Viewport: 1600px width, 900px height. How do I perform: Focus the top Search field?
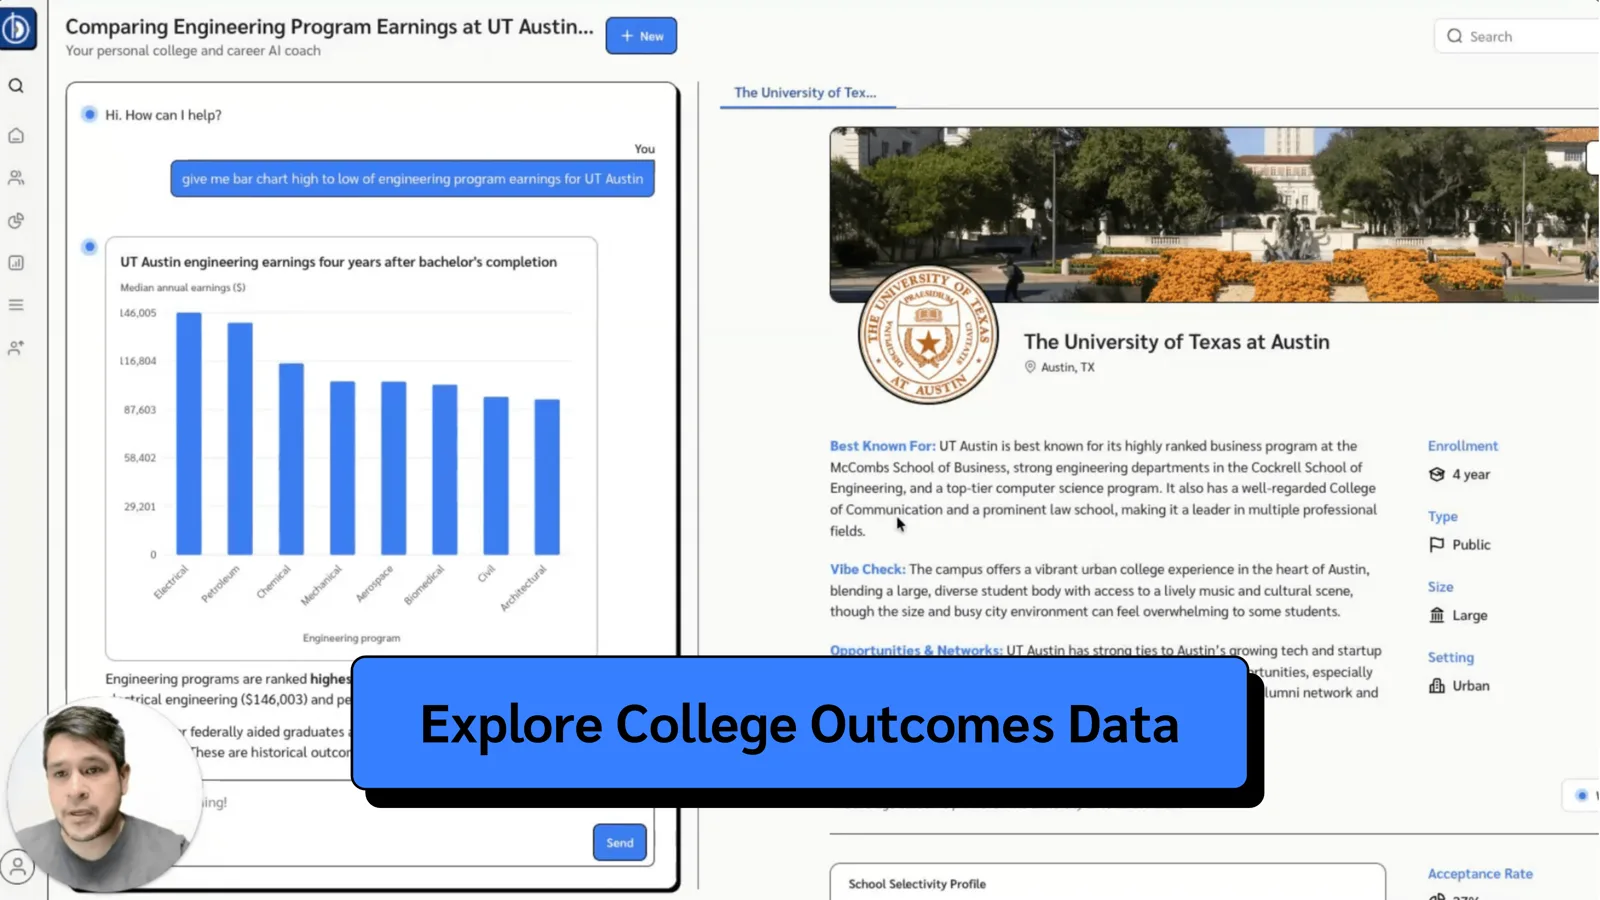point(1517,36)
